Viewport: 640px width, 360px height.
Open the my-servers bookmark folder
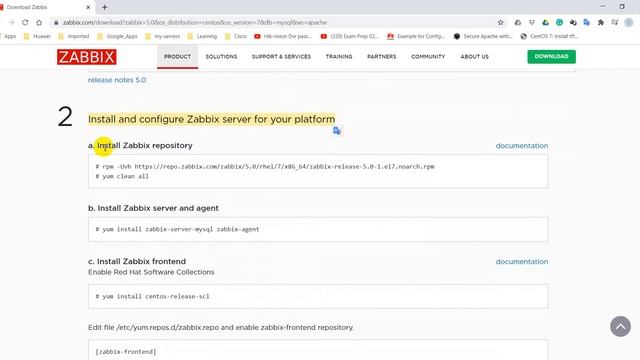[x=162, y=36]
